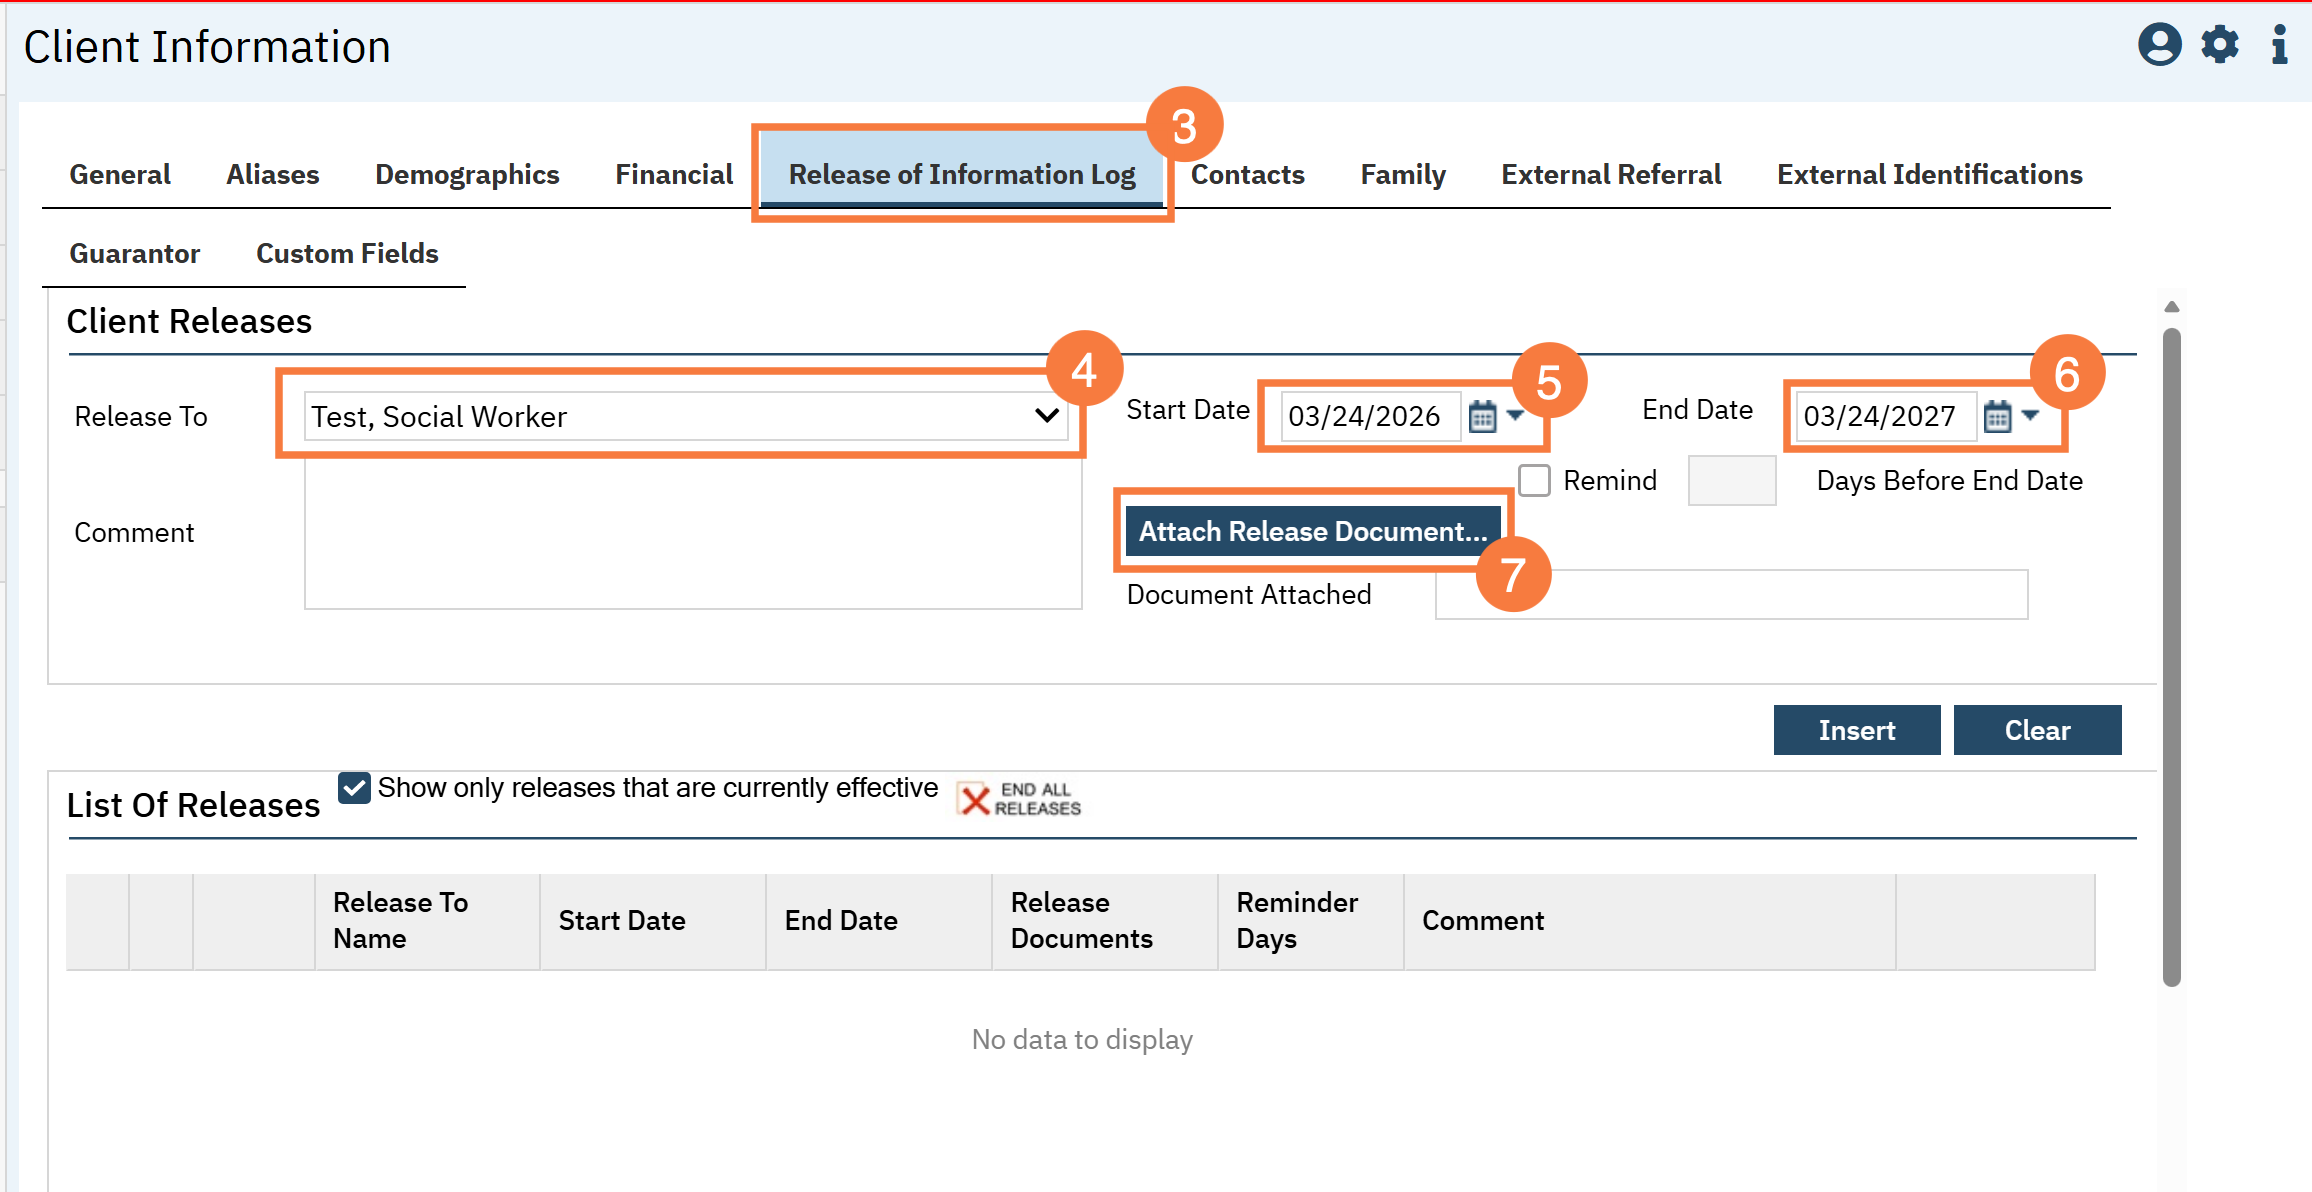Open the Start Date calendar picker
Viewport: 2312px width, 1192px height.
[x=1482, y=416]
